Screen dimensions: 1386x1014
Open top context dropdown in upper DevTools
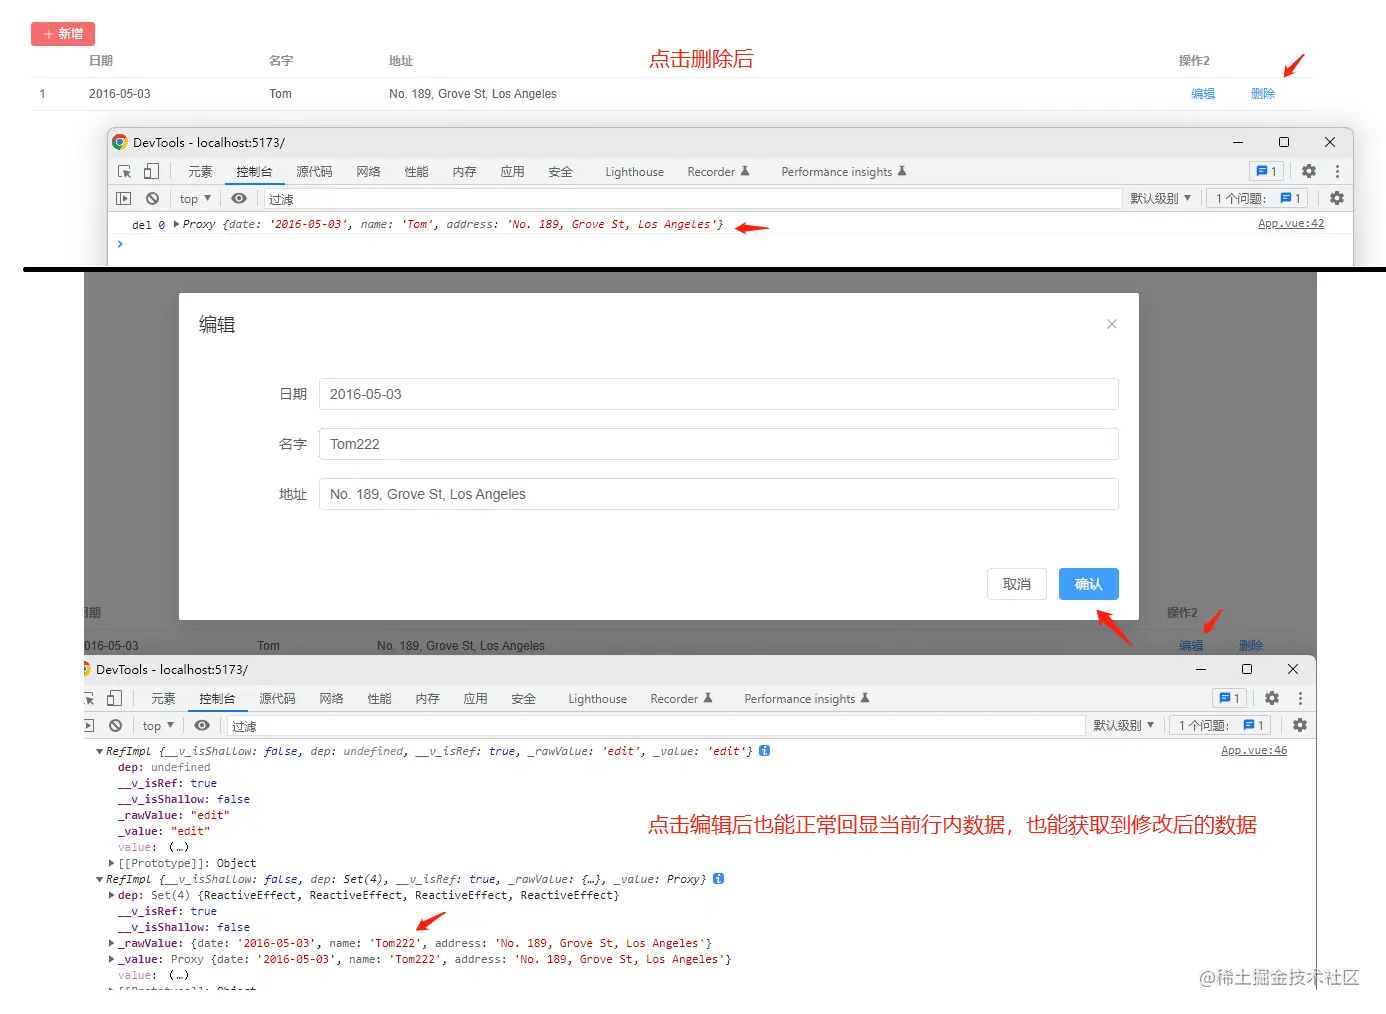pyautogui.click(x=195, y=199)
